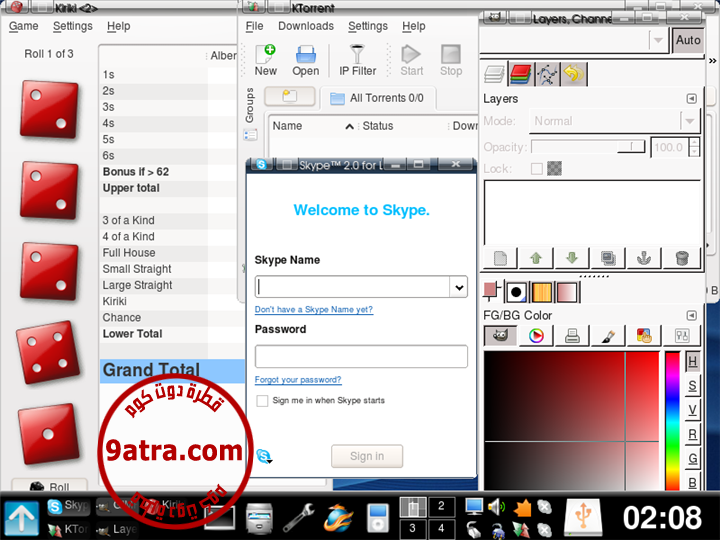Viewport: 720px width, 540px height.
Task: Select the scales color selector tab
Action: pos(682,336)
